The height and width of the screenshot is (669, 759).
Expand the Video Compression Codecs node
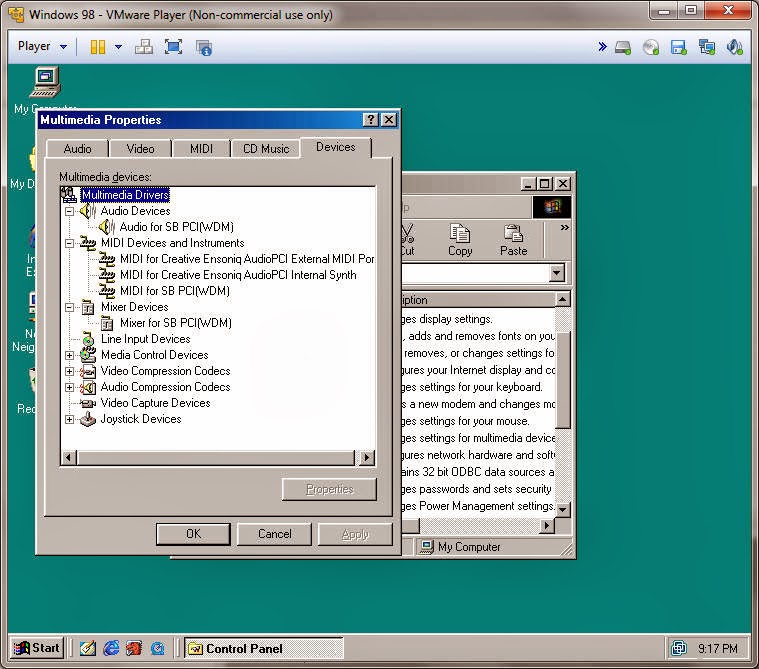pyautogui.click(x=69, y=371)
